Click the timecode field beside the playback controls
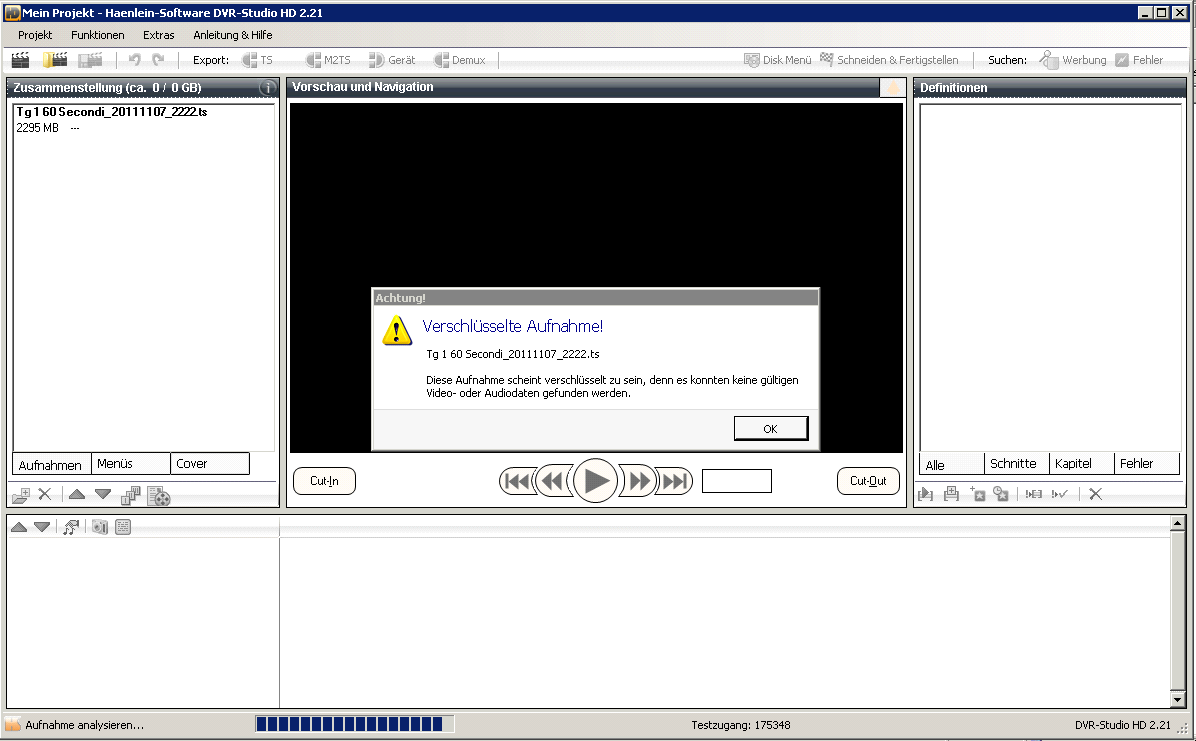The width and height of the screenshot is (1196, 741). point(736,481)
